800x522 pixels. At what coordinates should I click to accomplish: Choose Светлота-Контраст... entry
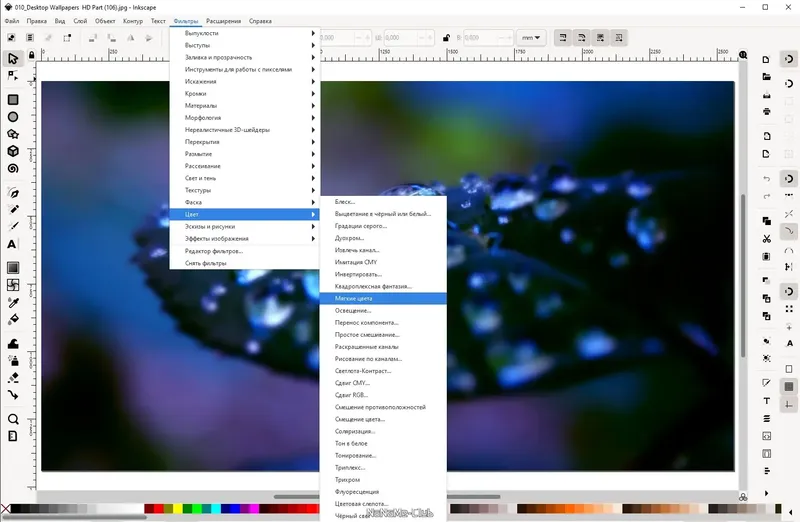pos(383,371)
